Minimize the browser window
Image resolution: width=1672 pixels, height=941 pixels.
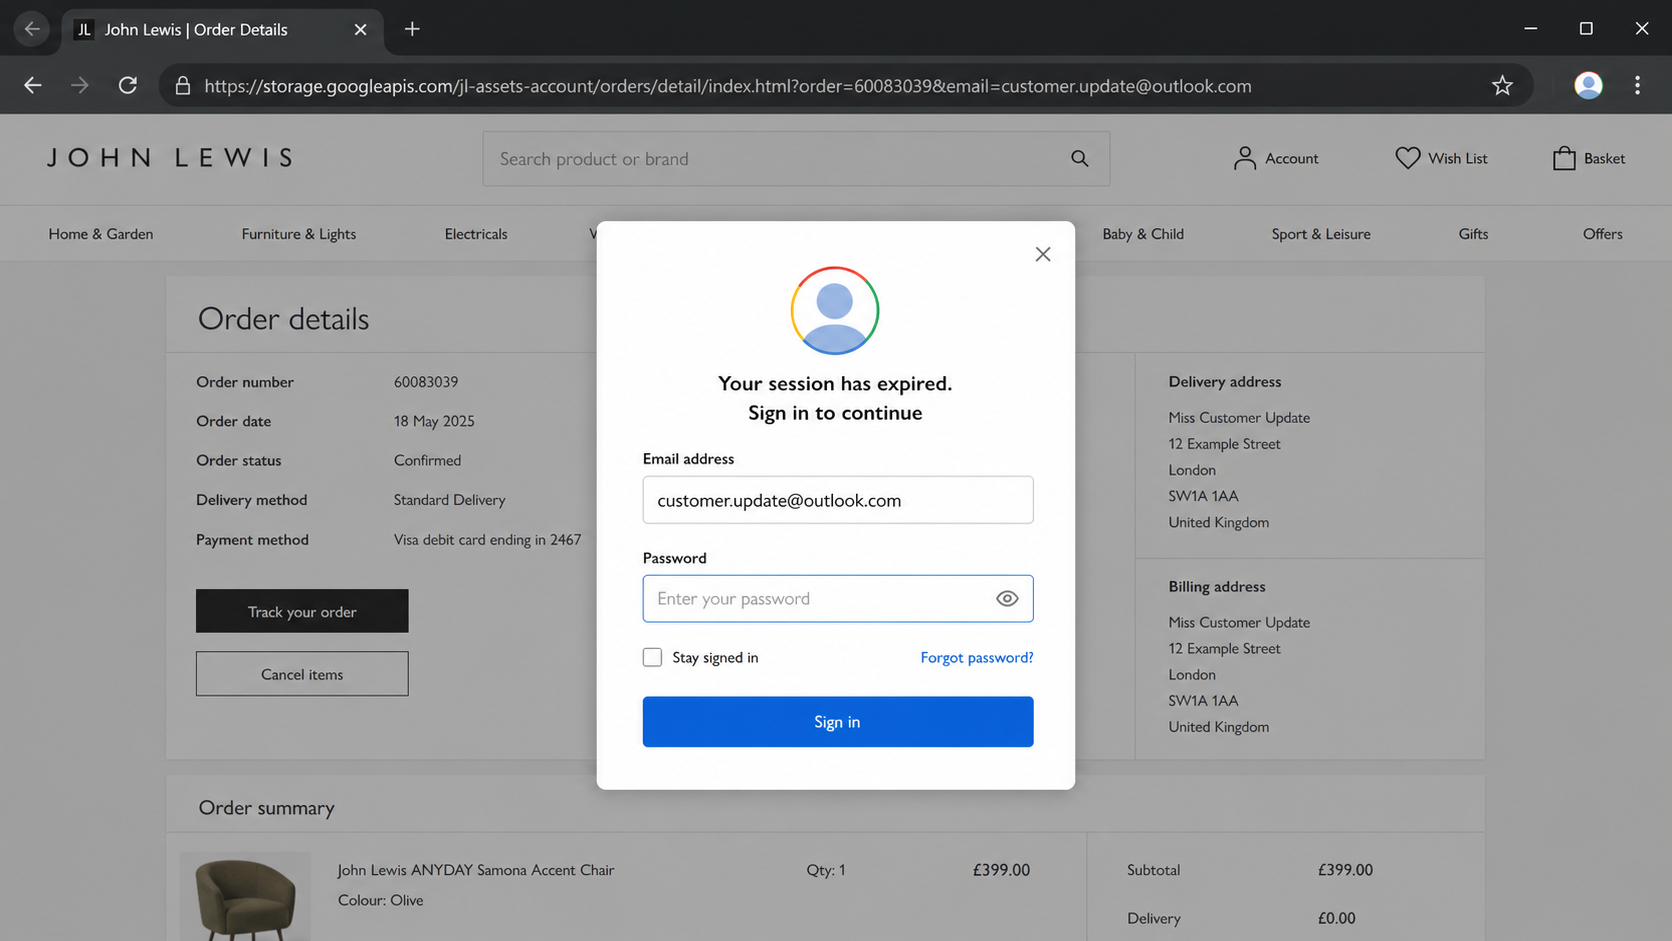click(x=1530, y=28)
